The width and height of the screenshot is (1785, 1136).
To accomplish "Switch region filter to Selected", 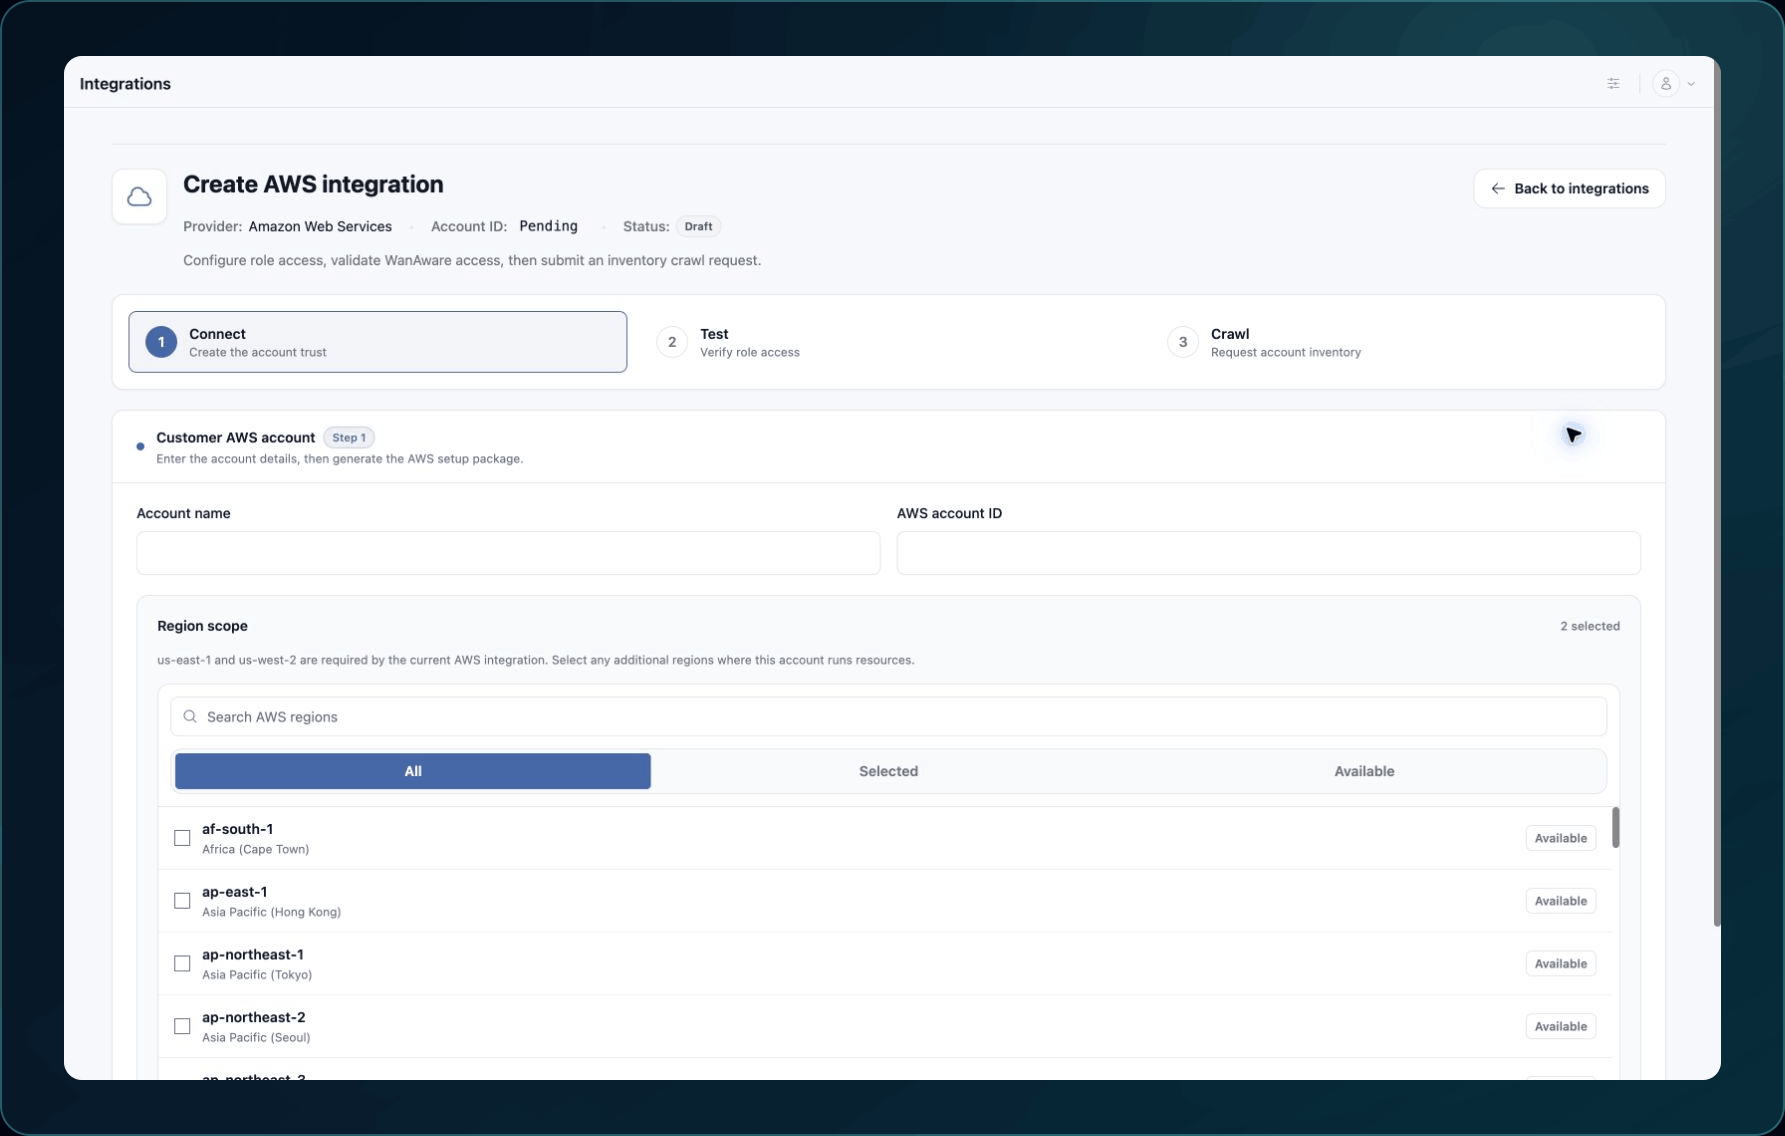I will click(888, 772).
